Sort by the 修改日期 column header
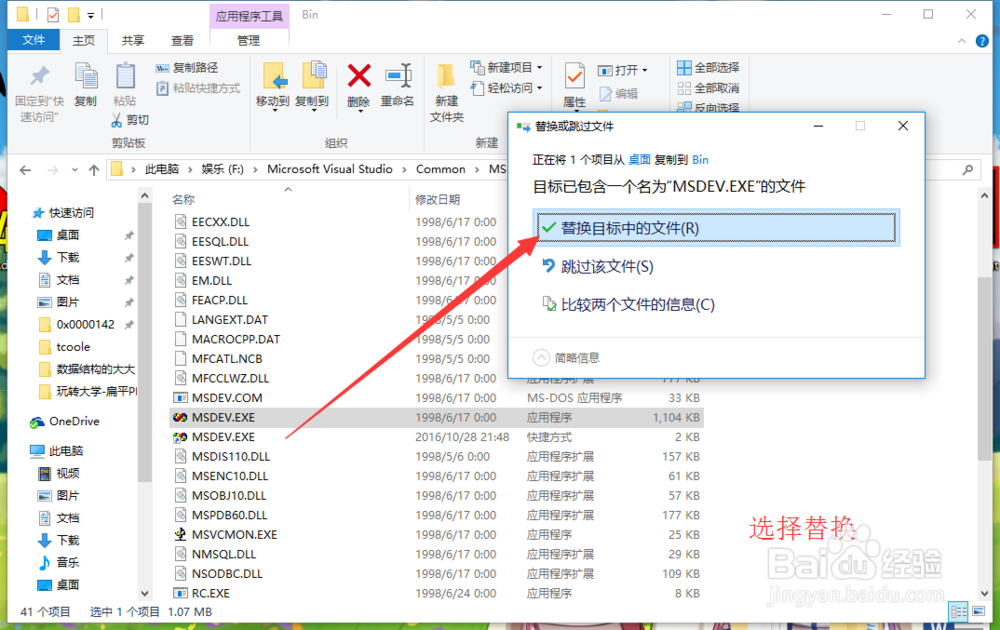 (x=438, y=200)
